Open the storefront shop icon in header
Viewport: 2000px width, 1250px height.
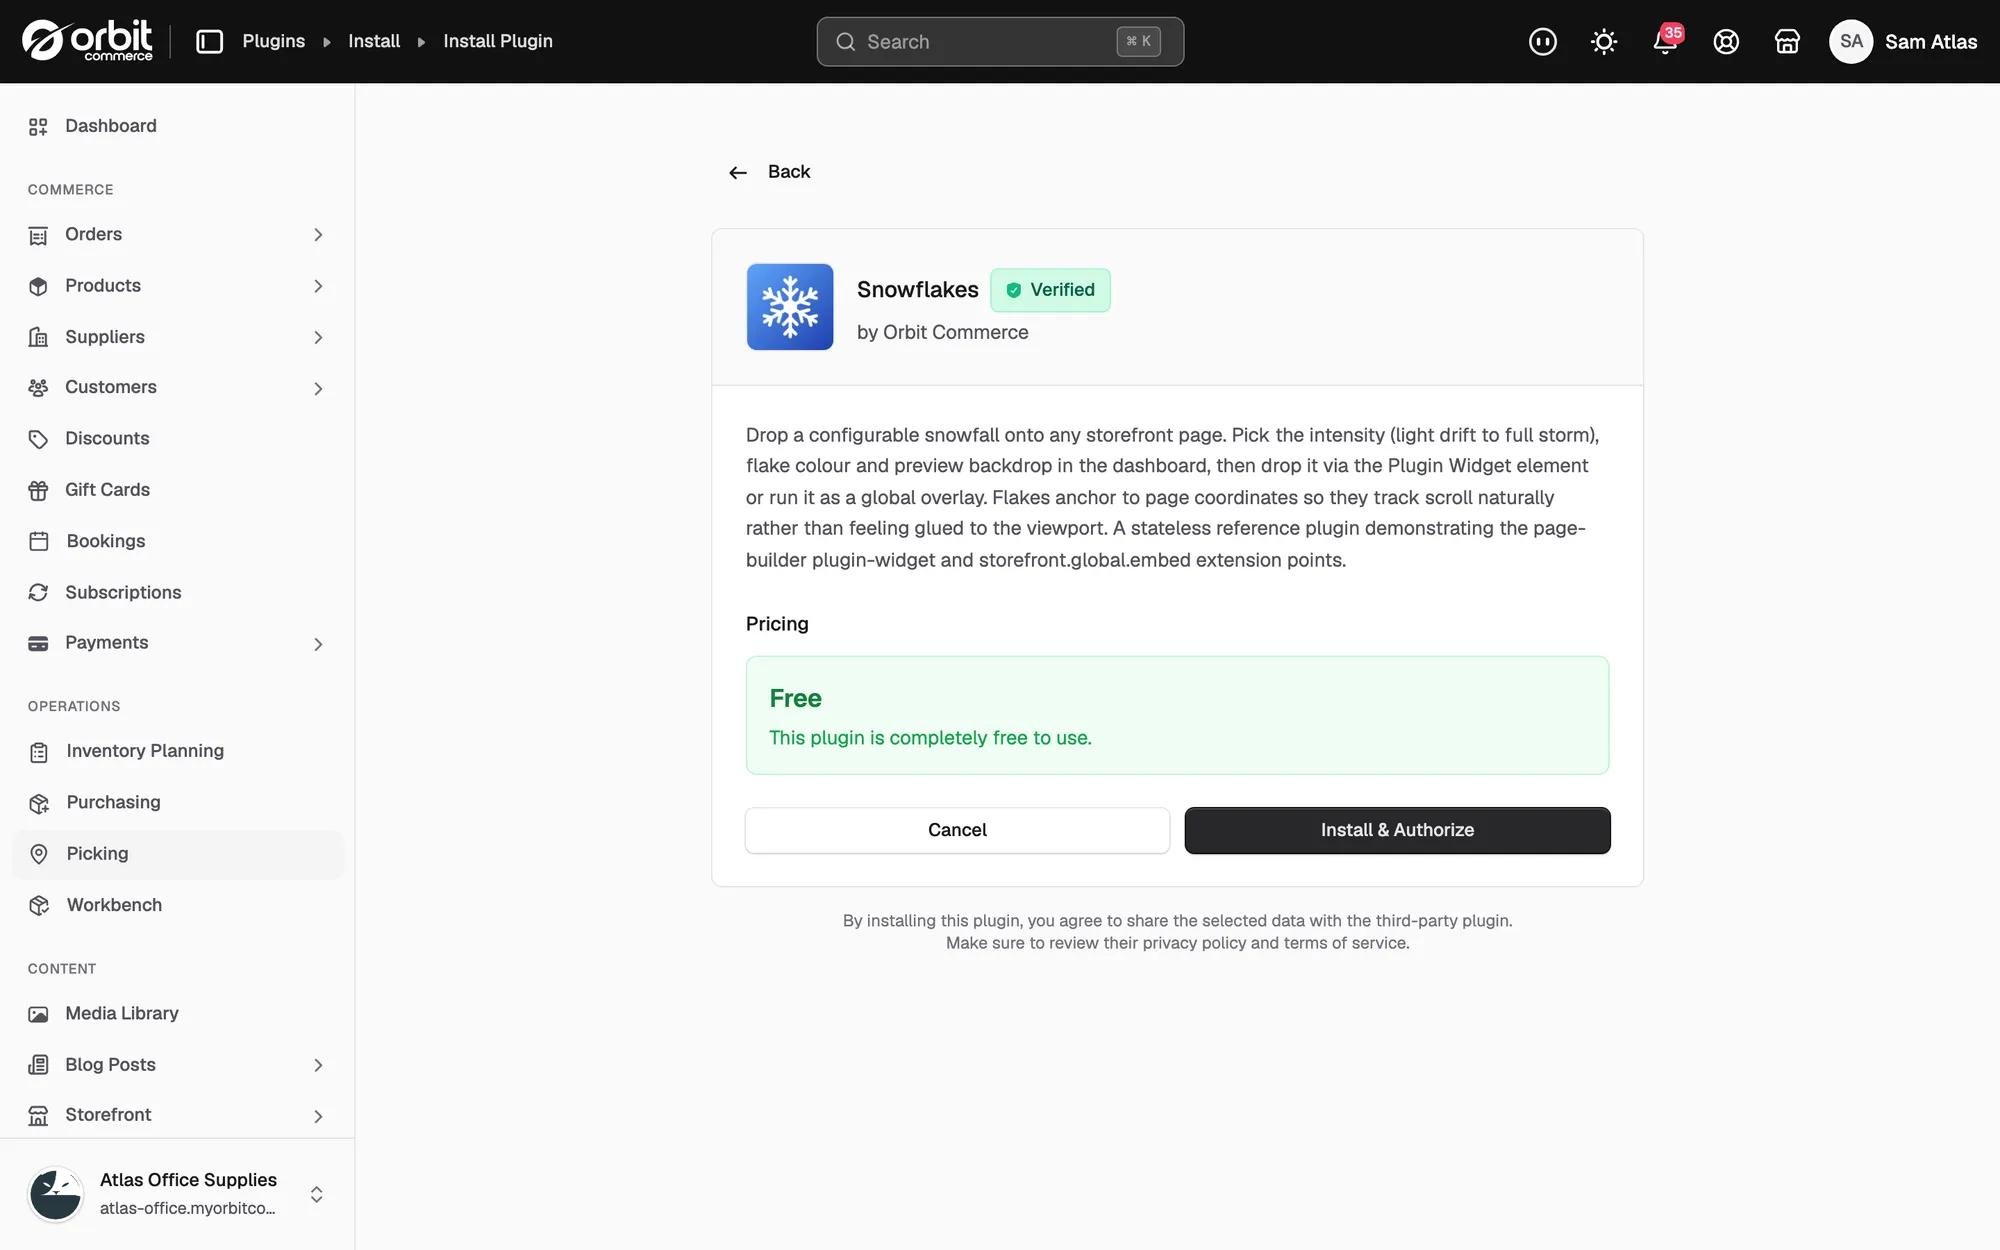point(1787,41)
